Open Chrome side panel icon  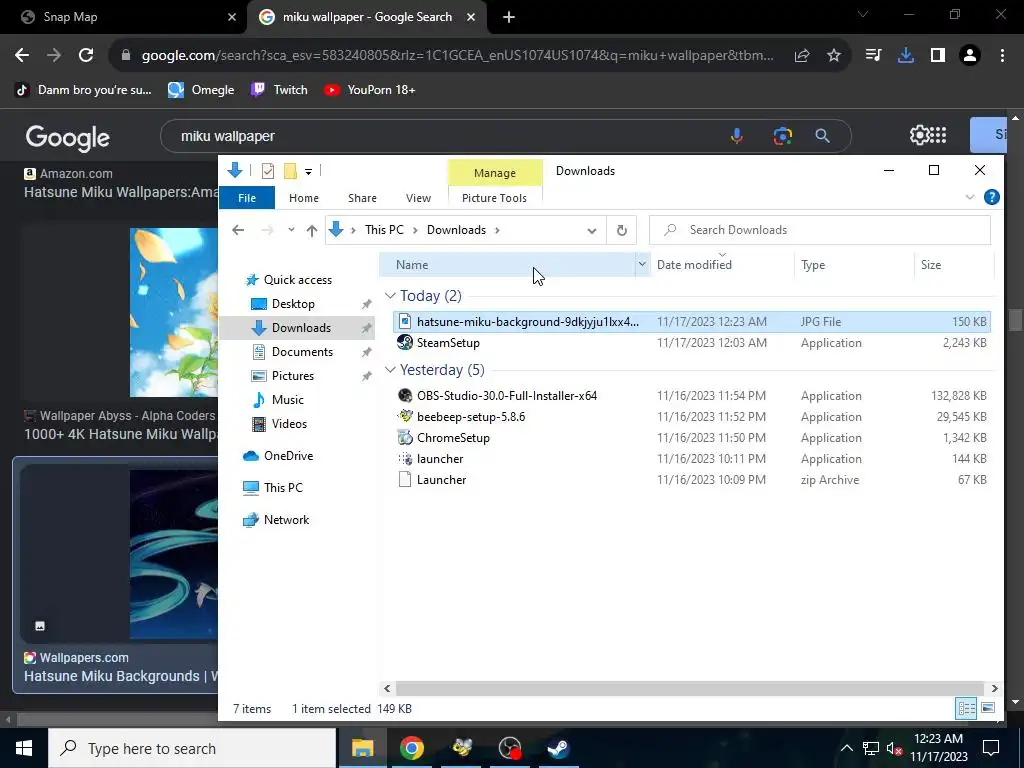pos(938,56)
